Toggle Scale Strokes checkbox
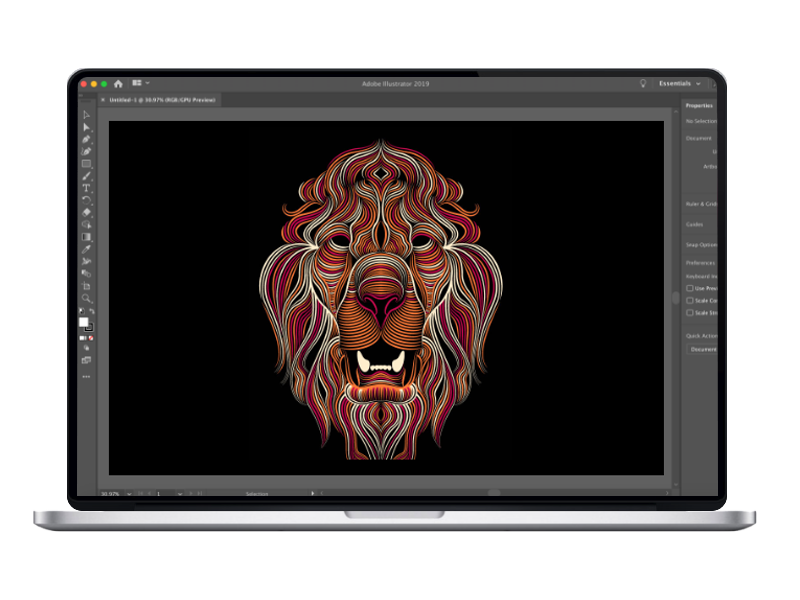The width and height of the screenshot is (800, 600). (x=690, y=313)
